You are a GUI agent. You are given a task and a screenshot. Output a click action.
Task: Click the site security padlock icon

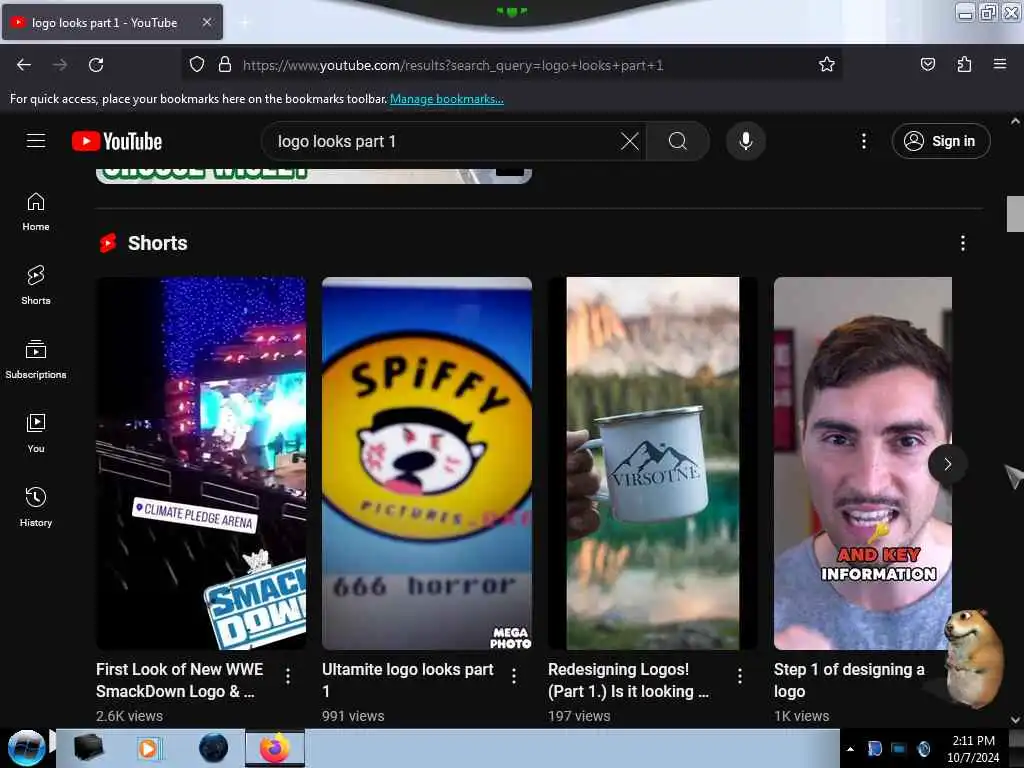[x=225, y=65]
